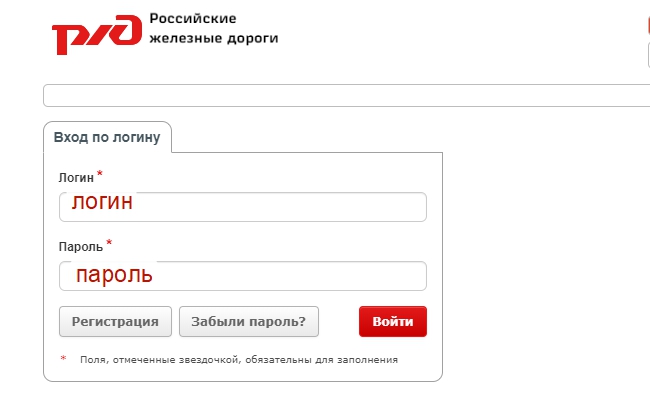
Task: Click the 'Пароль' field label
Action: (80, 246)
